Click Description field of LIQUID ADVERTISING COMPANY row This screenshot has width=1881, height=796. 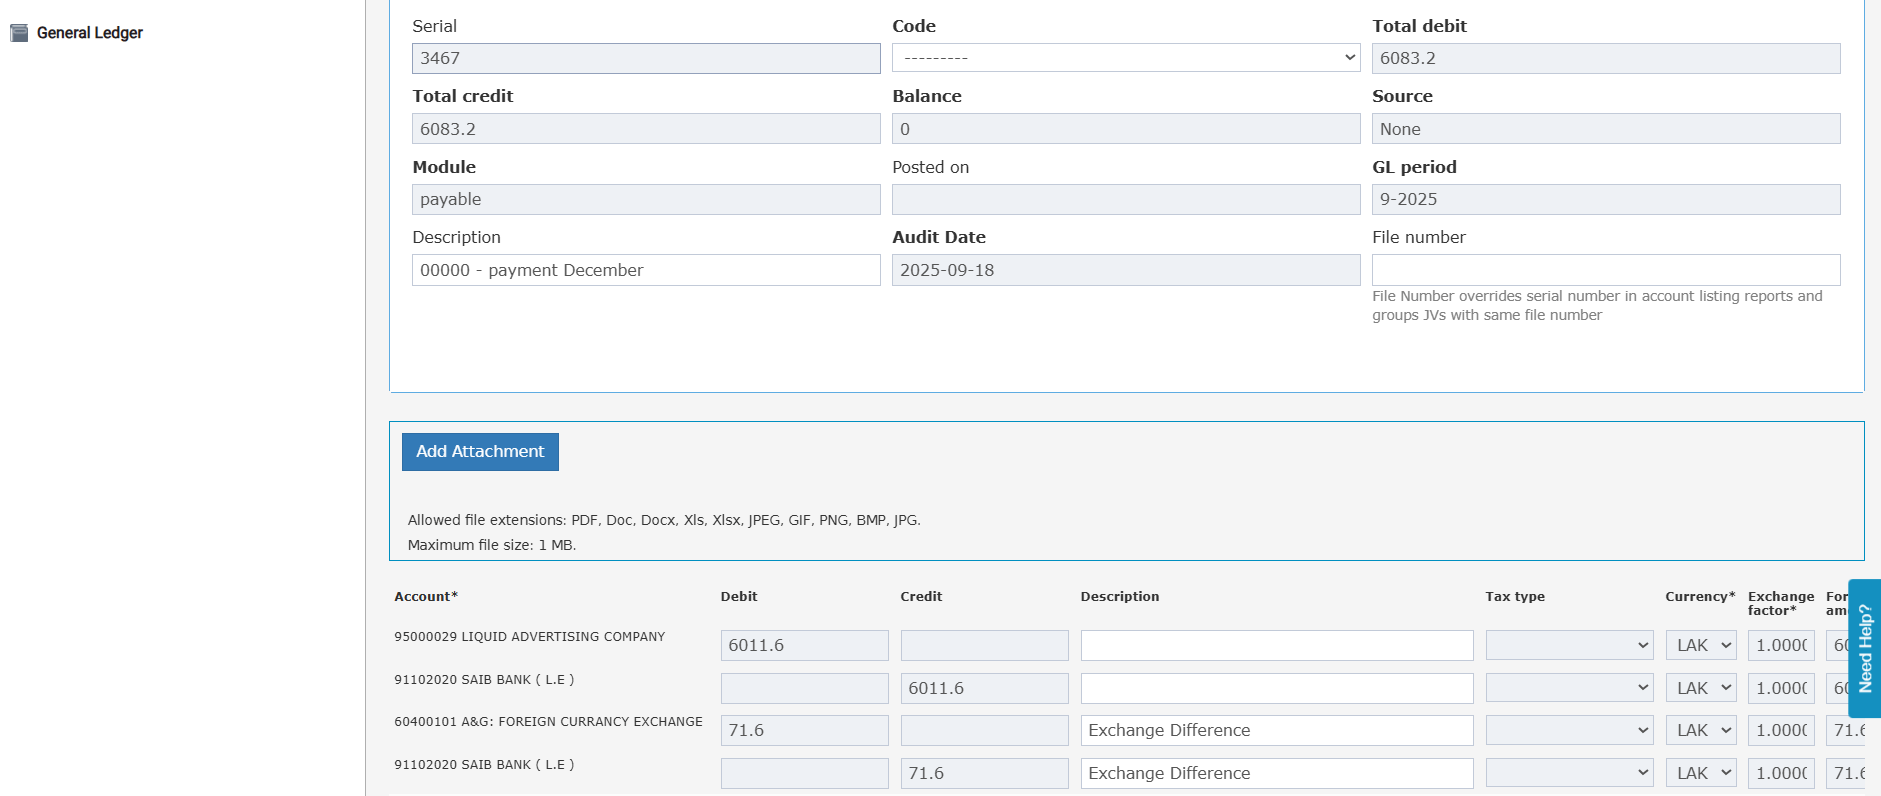[1277, 645]
